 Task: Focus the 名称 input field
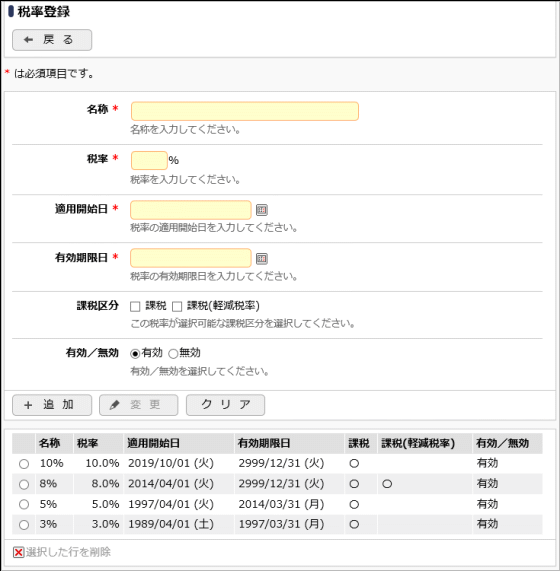point(245,111)
